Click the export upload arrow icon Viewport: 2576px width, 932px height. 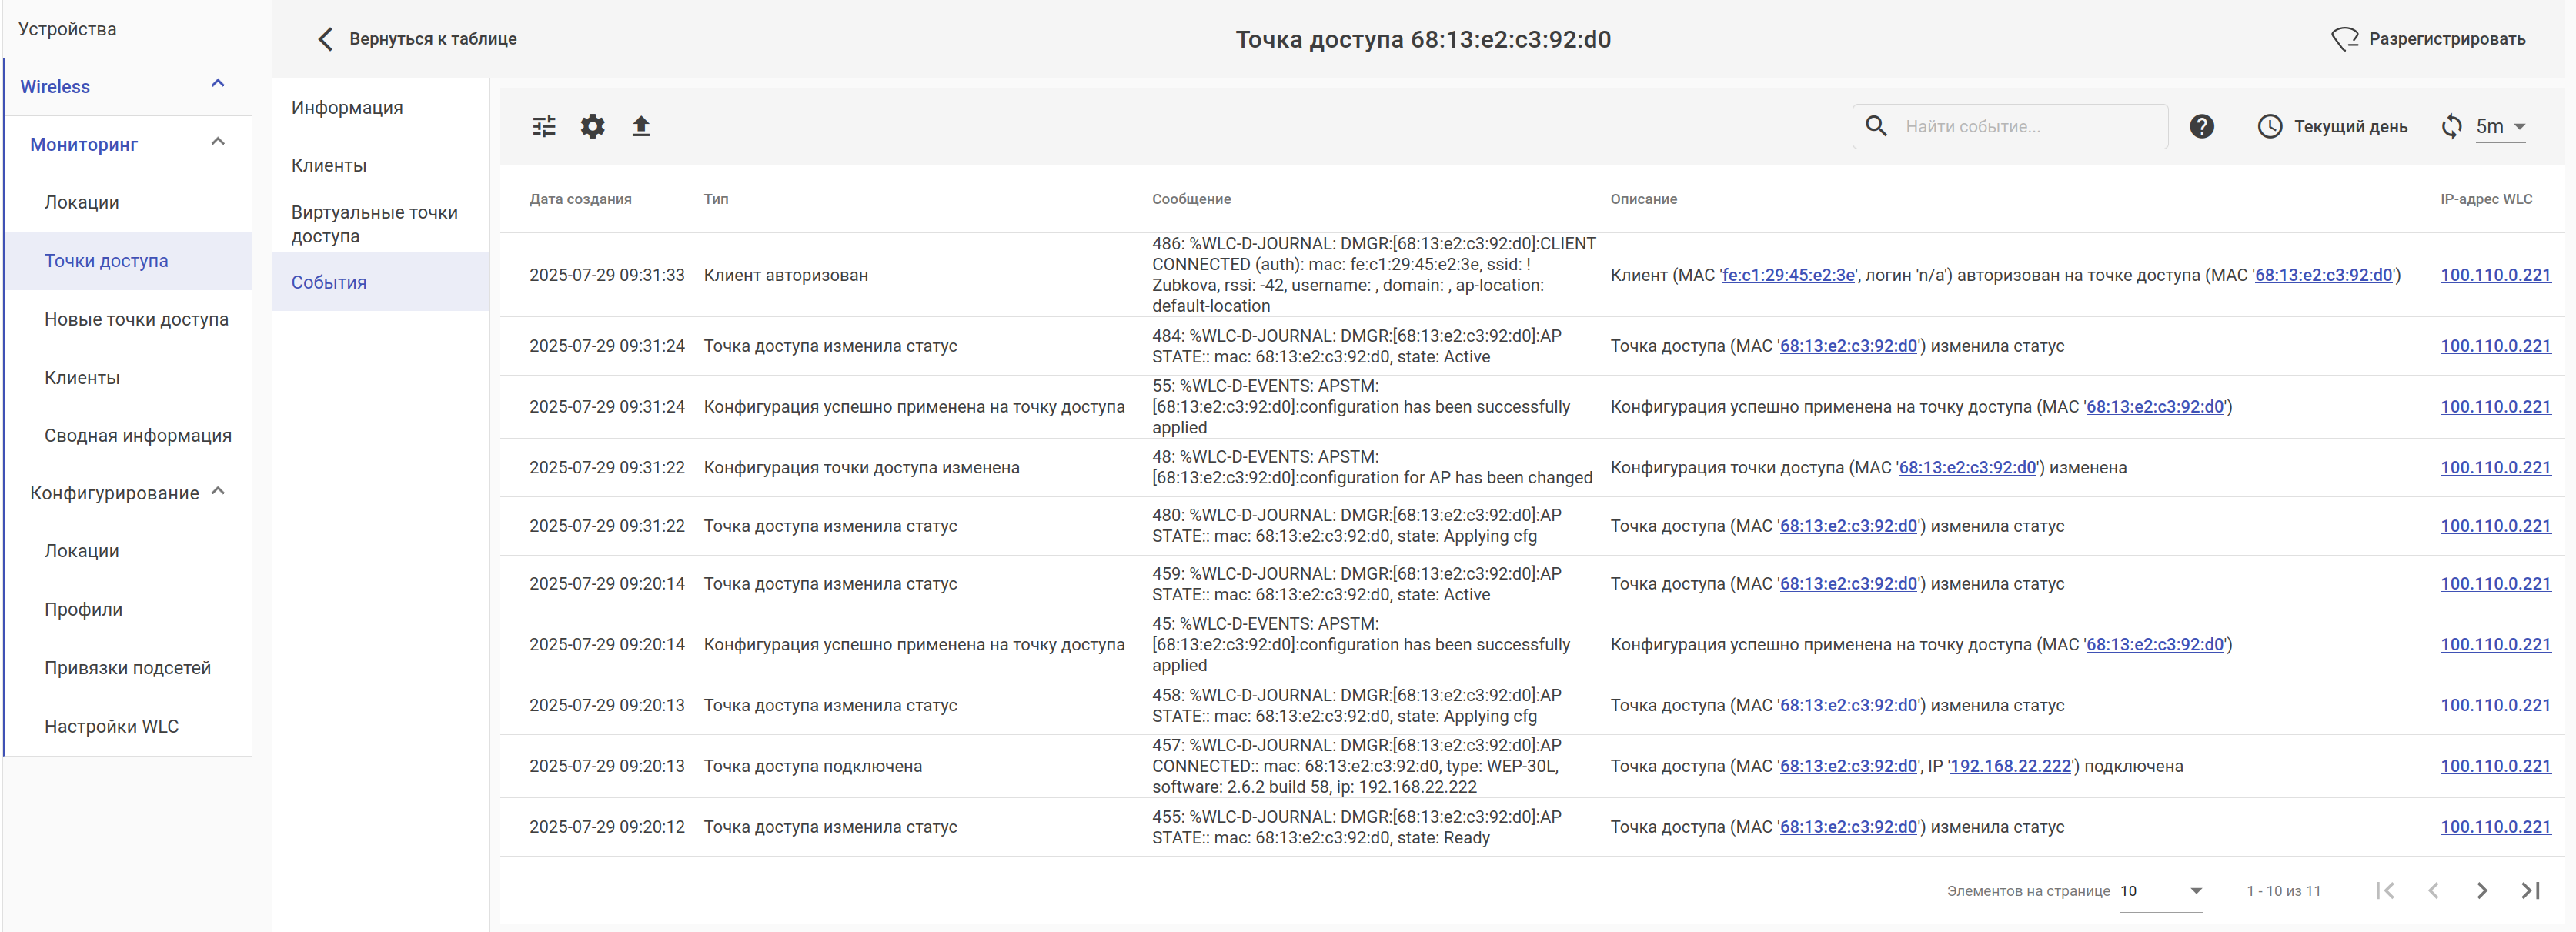[641, 126]
